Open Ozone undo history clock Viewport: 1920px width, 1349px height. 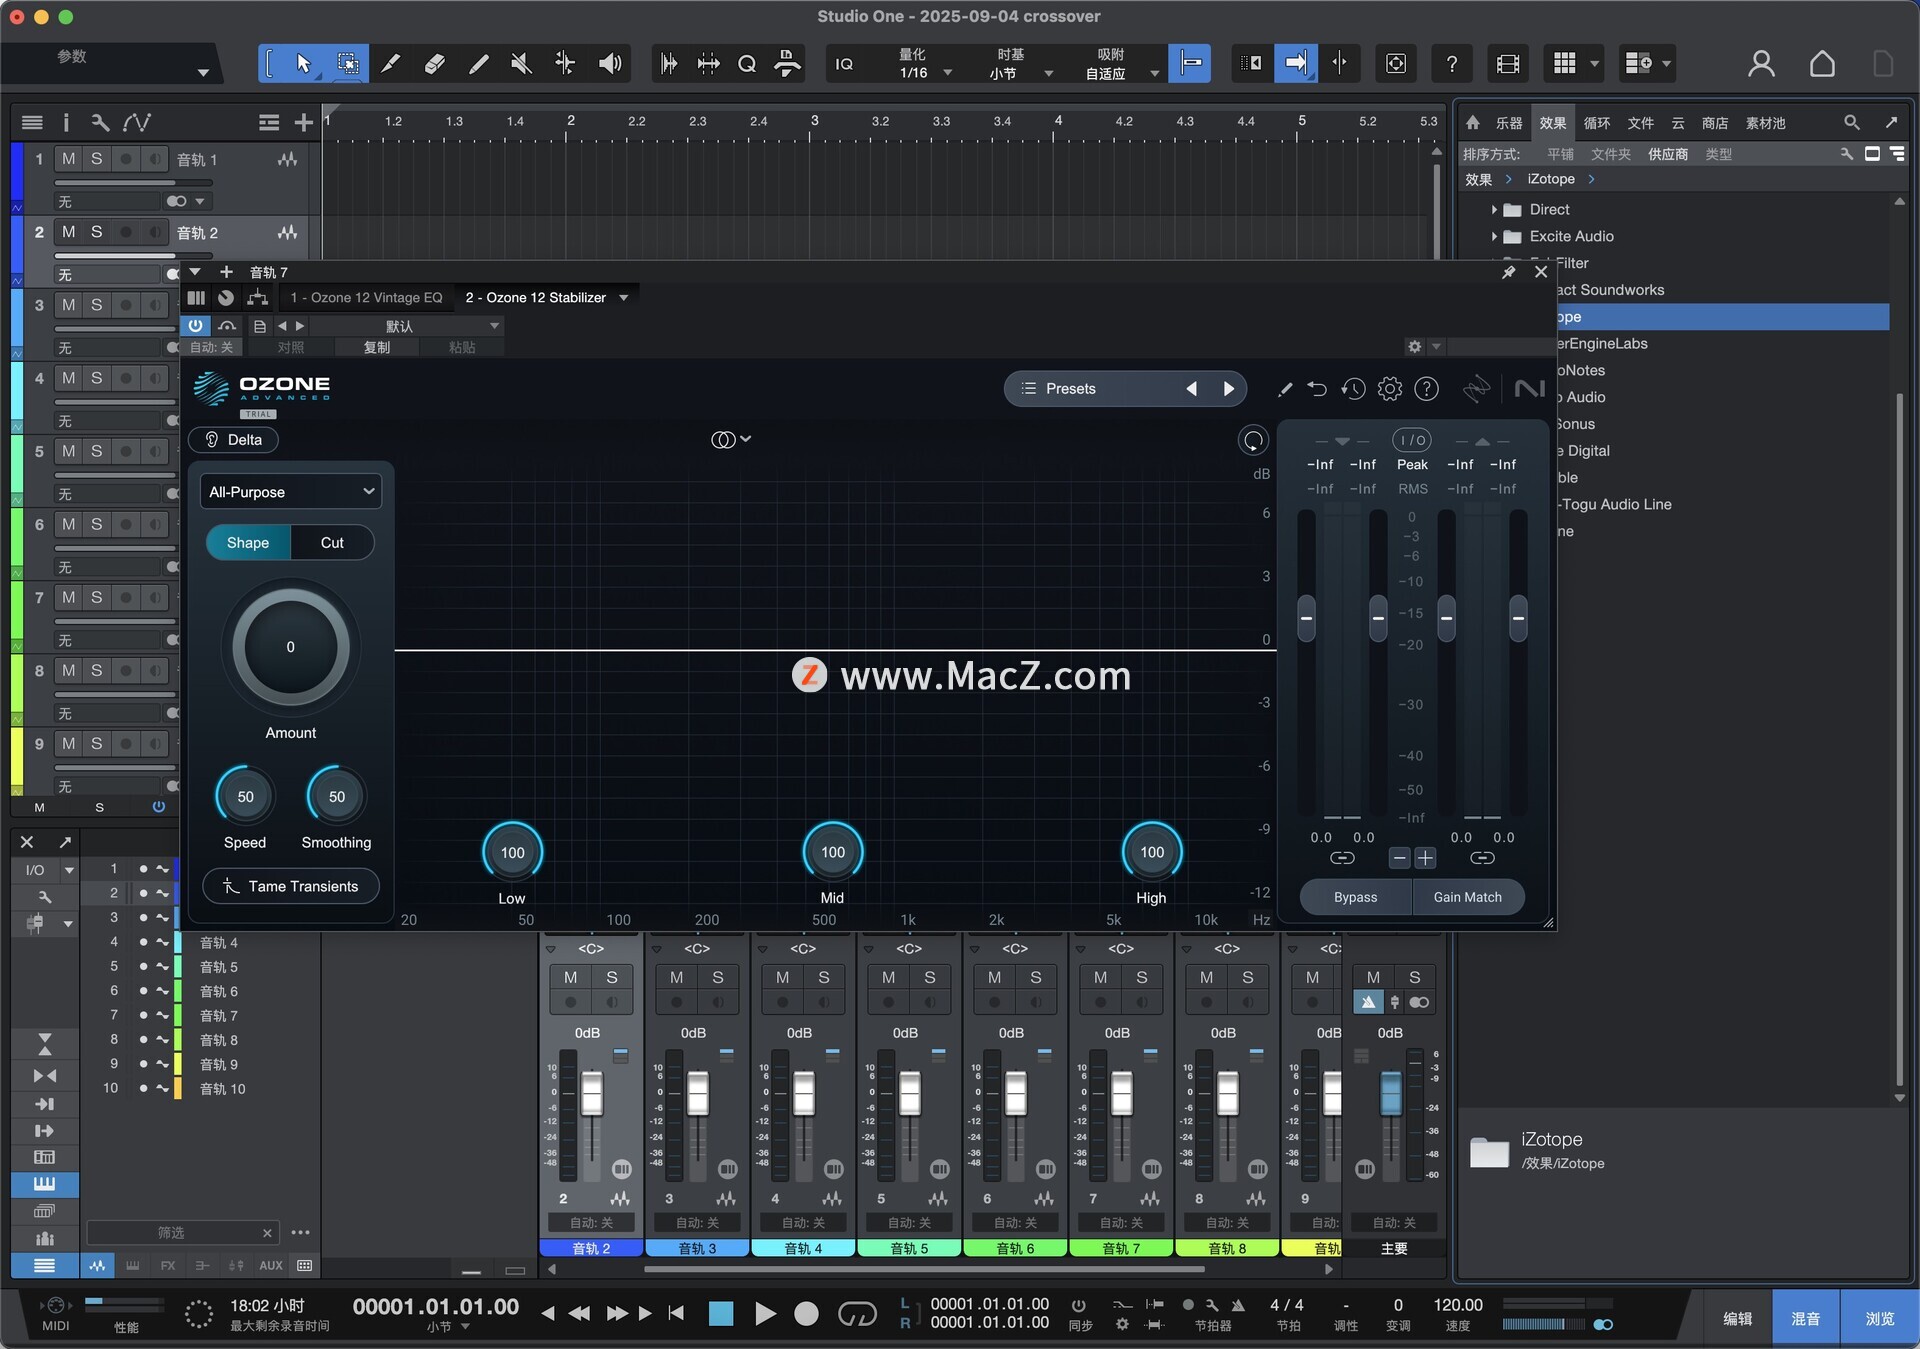coord(1353,389)
